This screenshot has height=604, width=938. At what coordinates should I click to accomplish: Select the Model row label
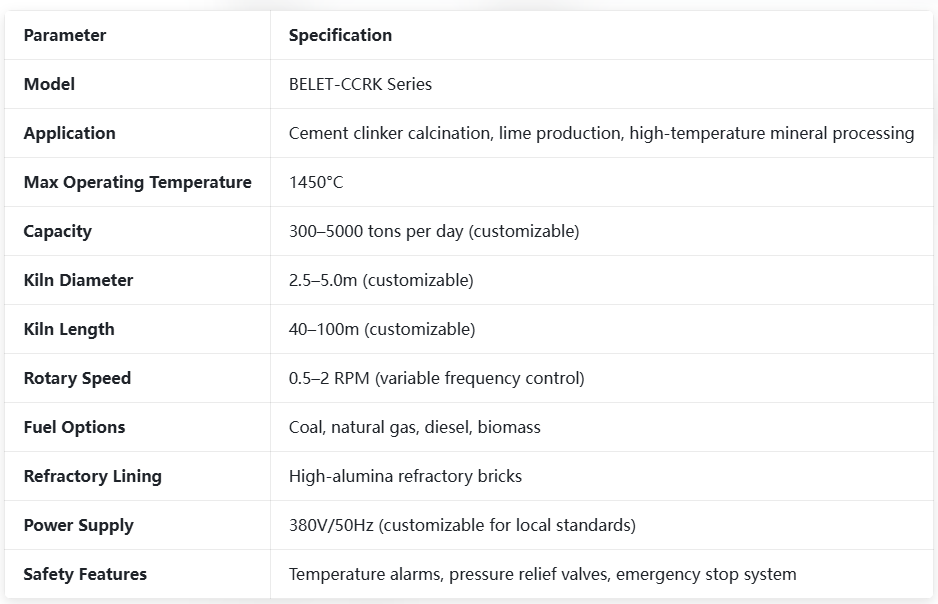click(49, 84)
